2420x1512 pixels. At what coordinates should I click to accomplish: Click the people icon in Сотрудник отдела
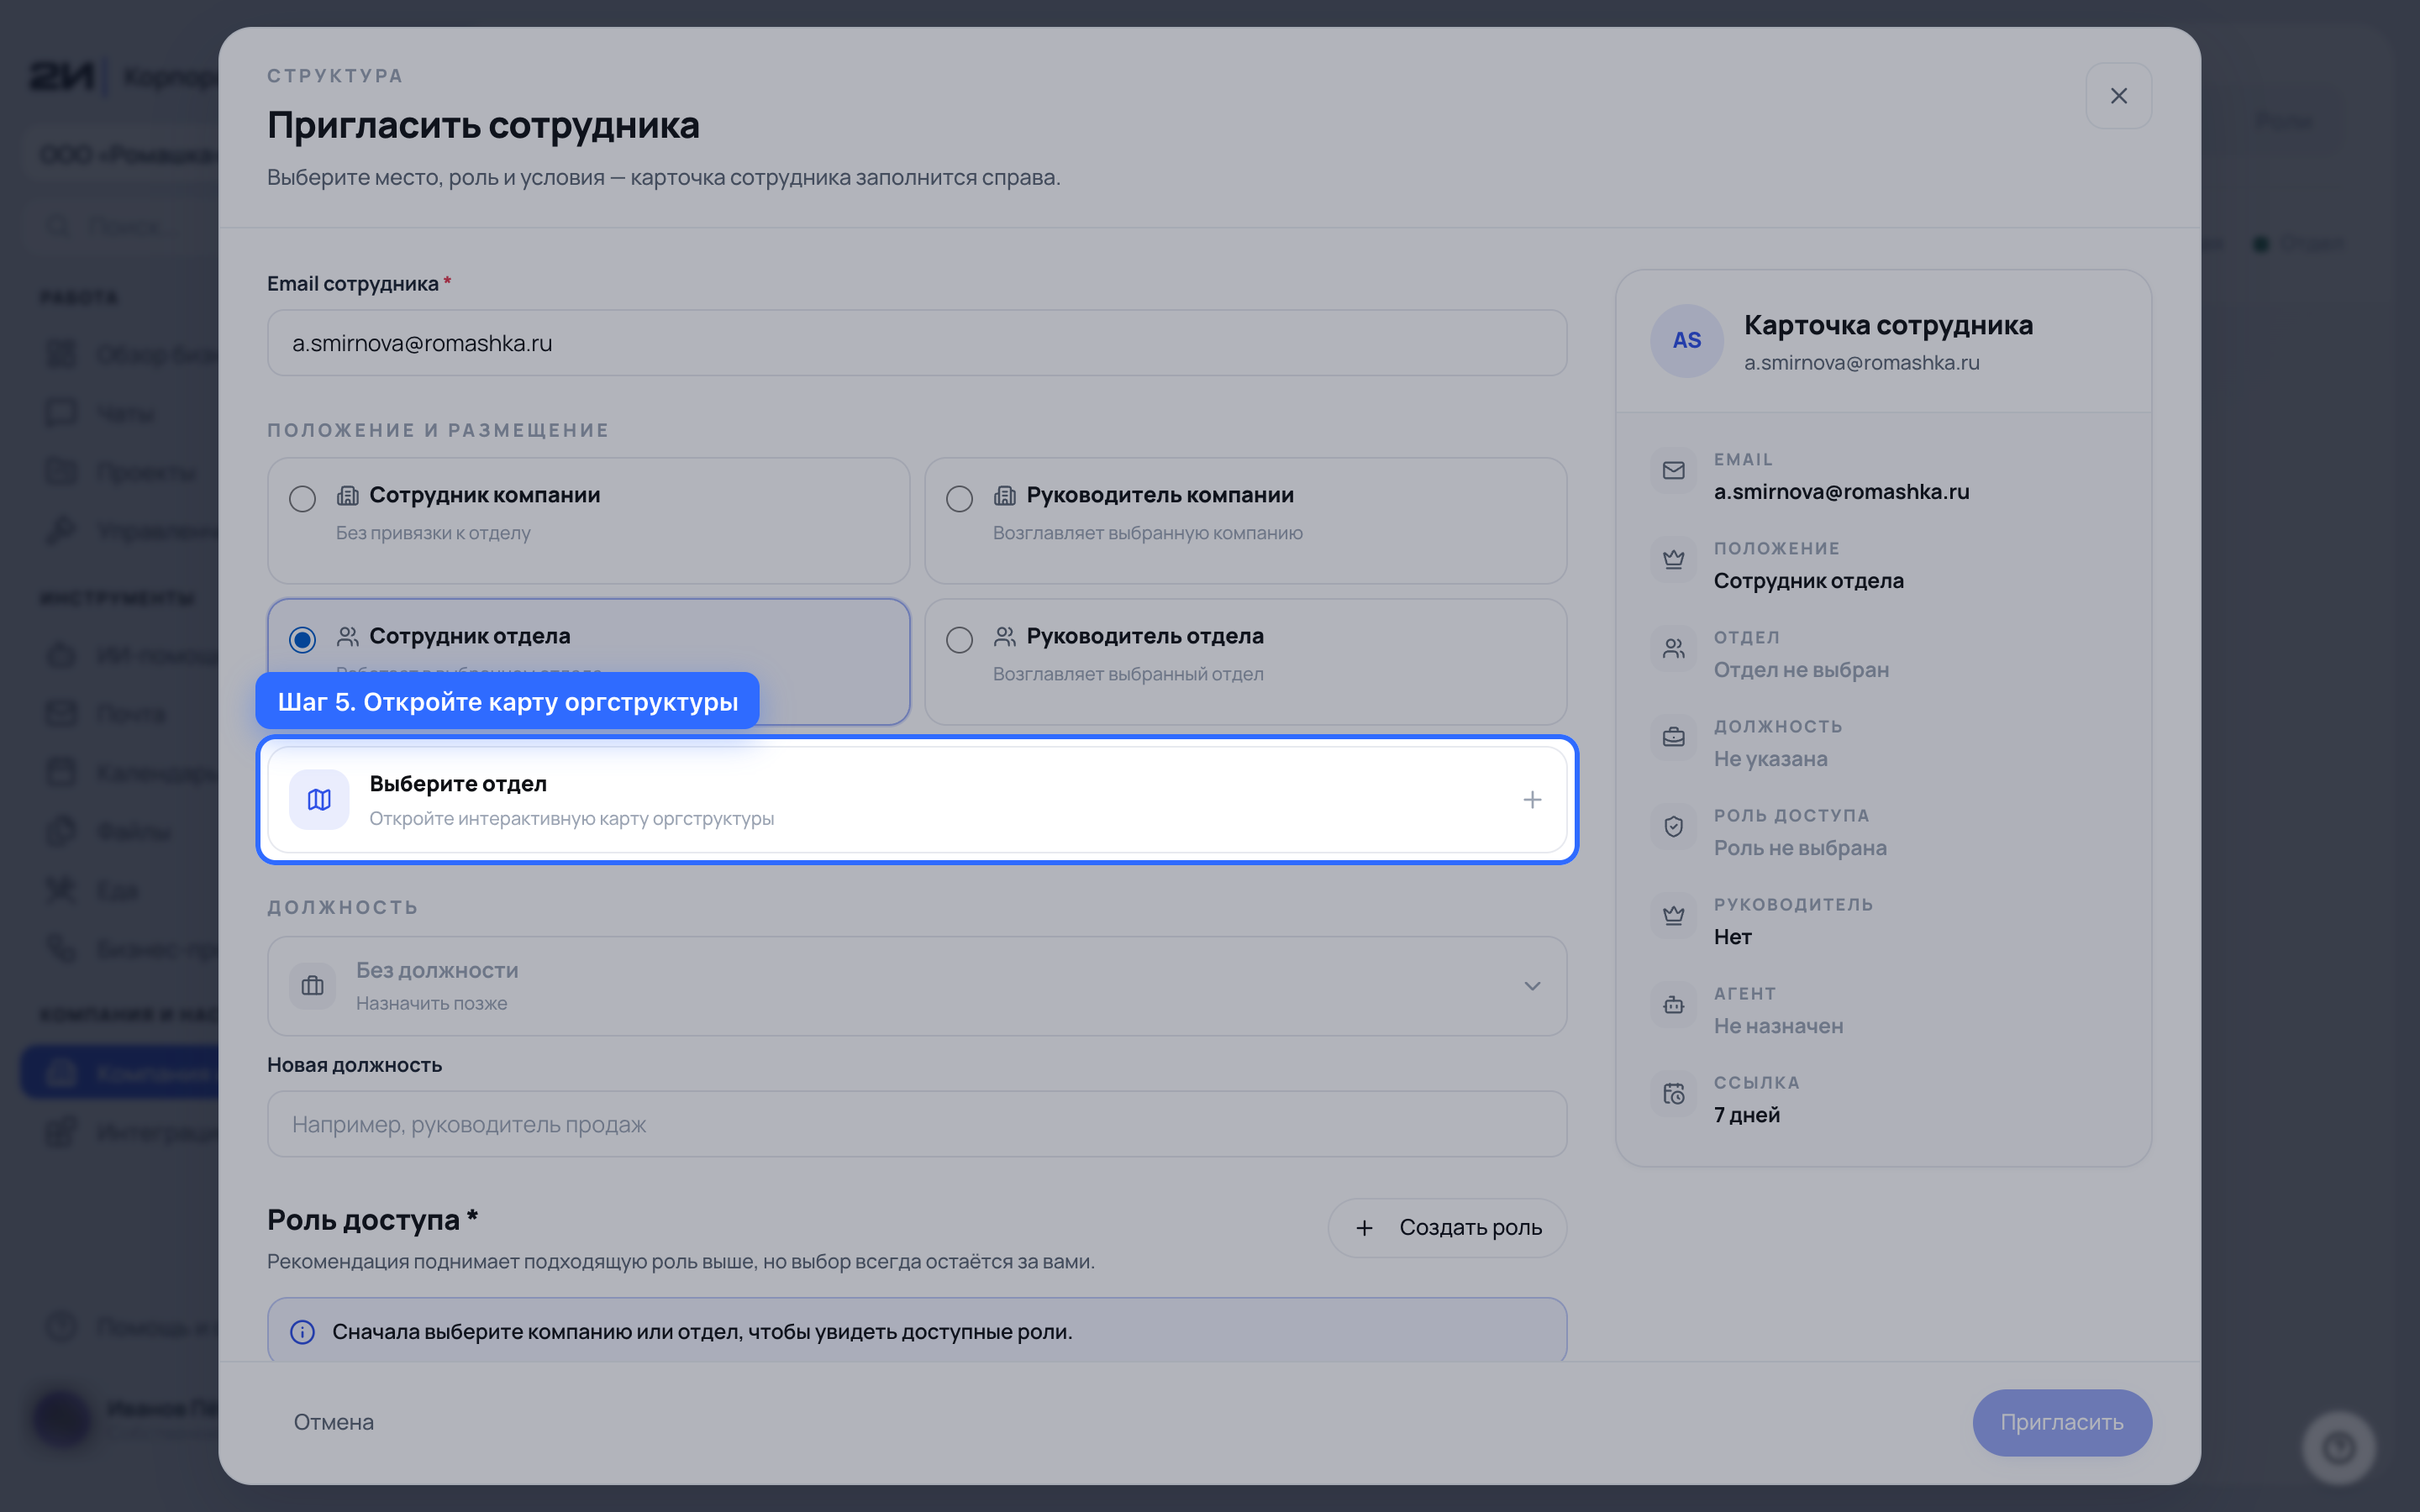[x=347, y=636]
